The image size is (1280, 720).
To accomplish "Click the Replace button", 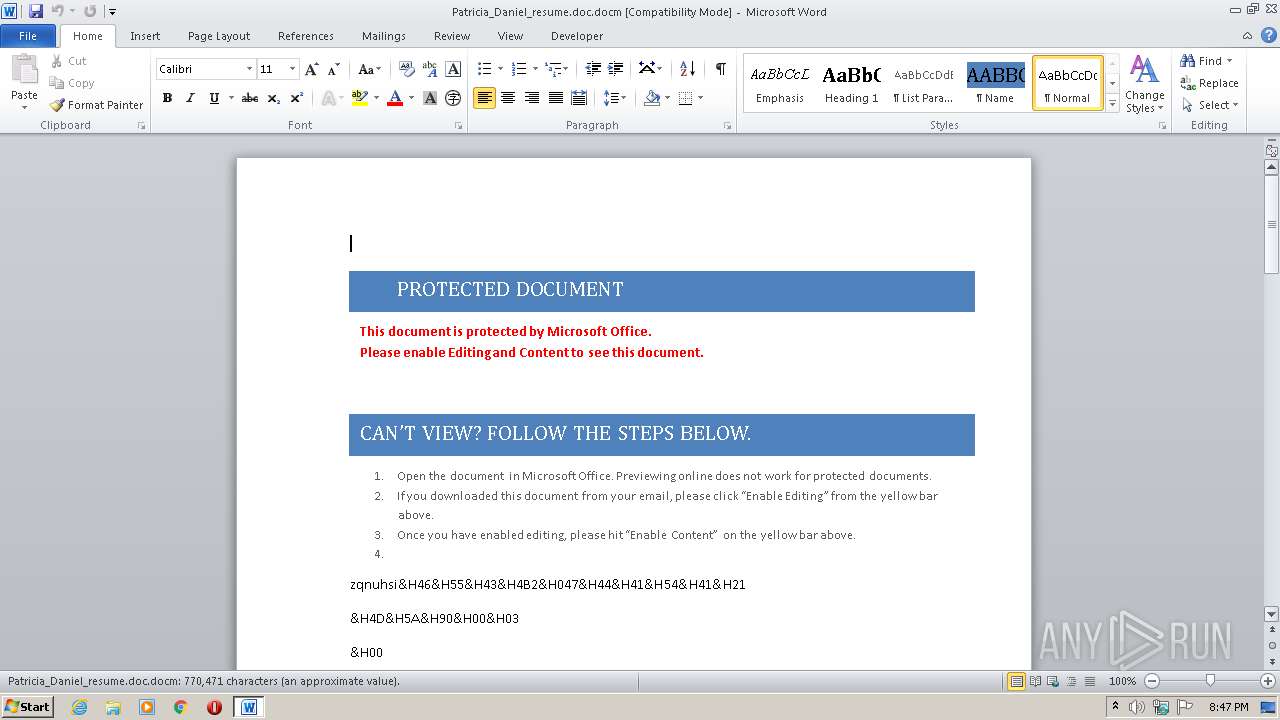I will tap(1209, 83).
